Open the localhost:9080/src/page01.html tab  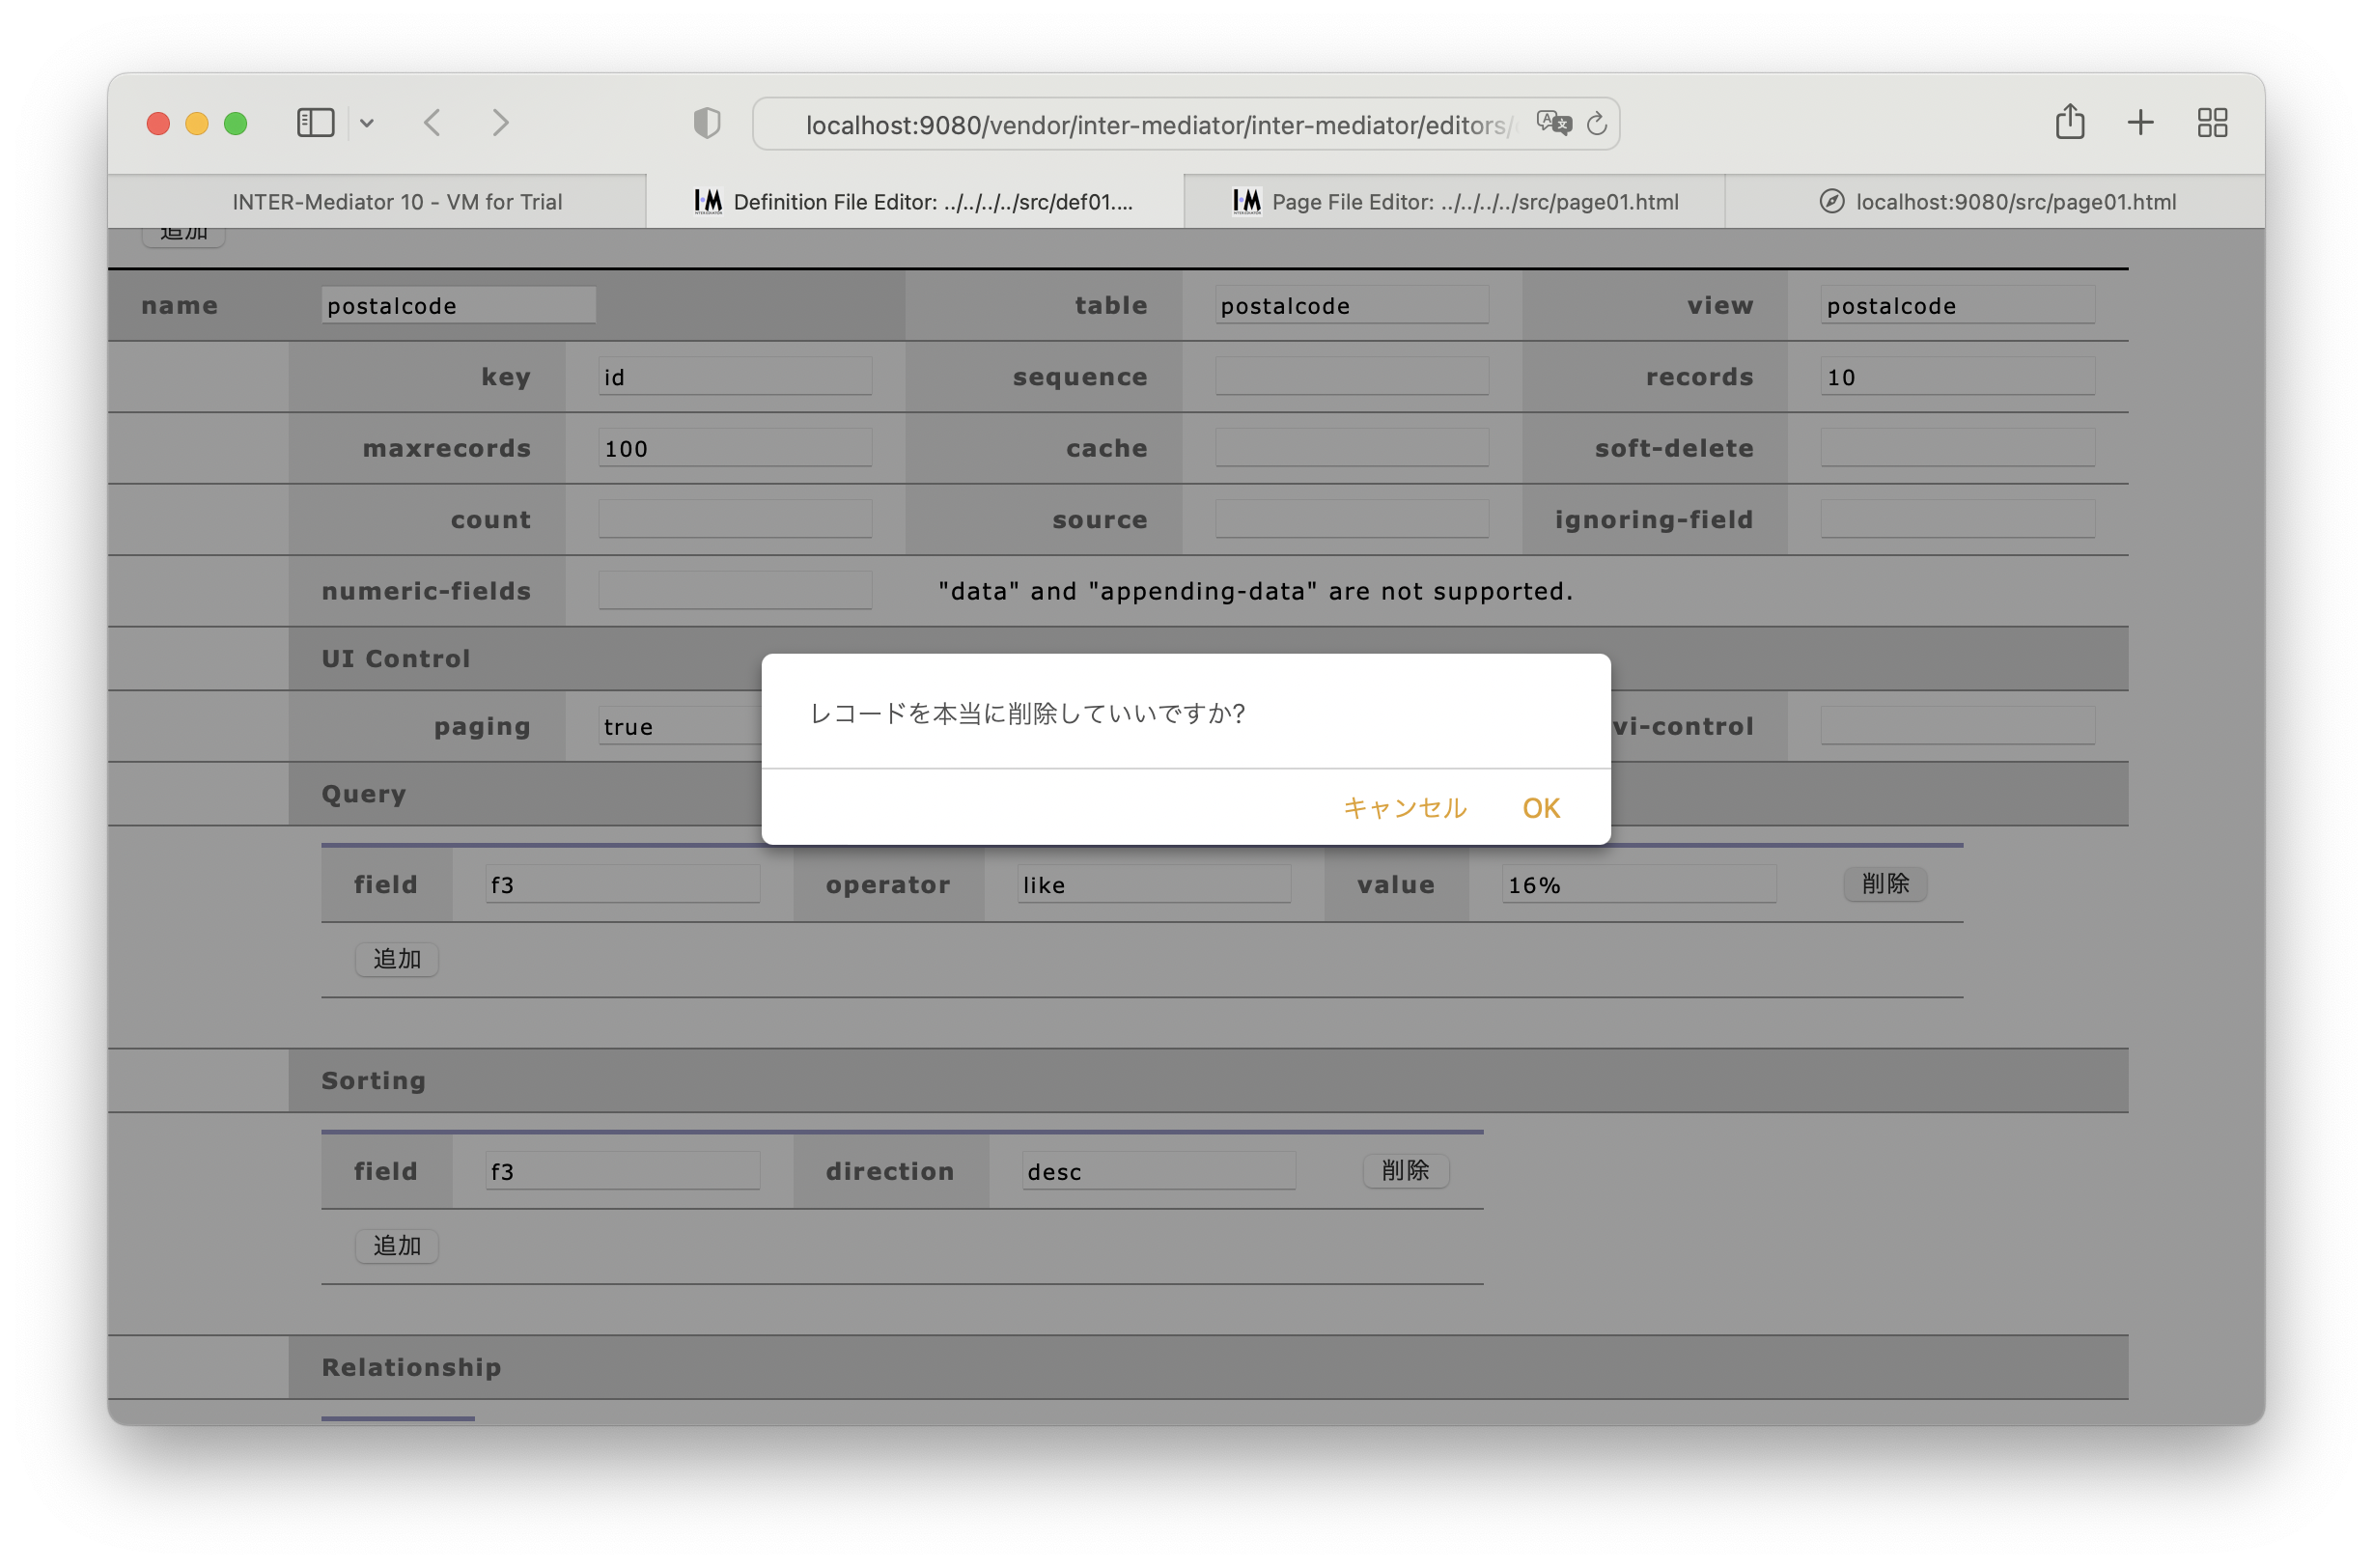point(1995,202)
